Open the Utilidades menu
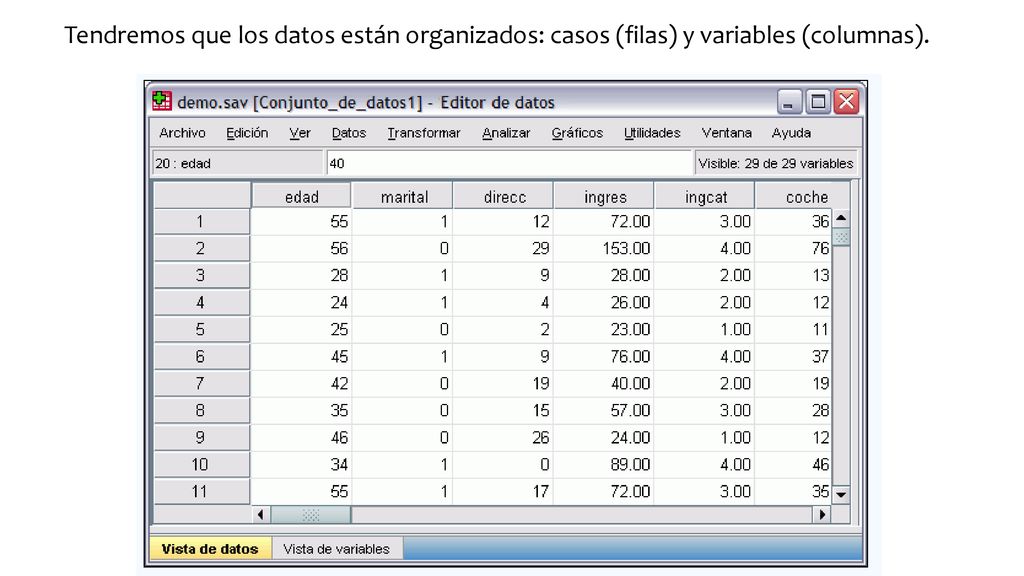Screen dimensions: 1024x576 coord(652,133)
